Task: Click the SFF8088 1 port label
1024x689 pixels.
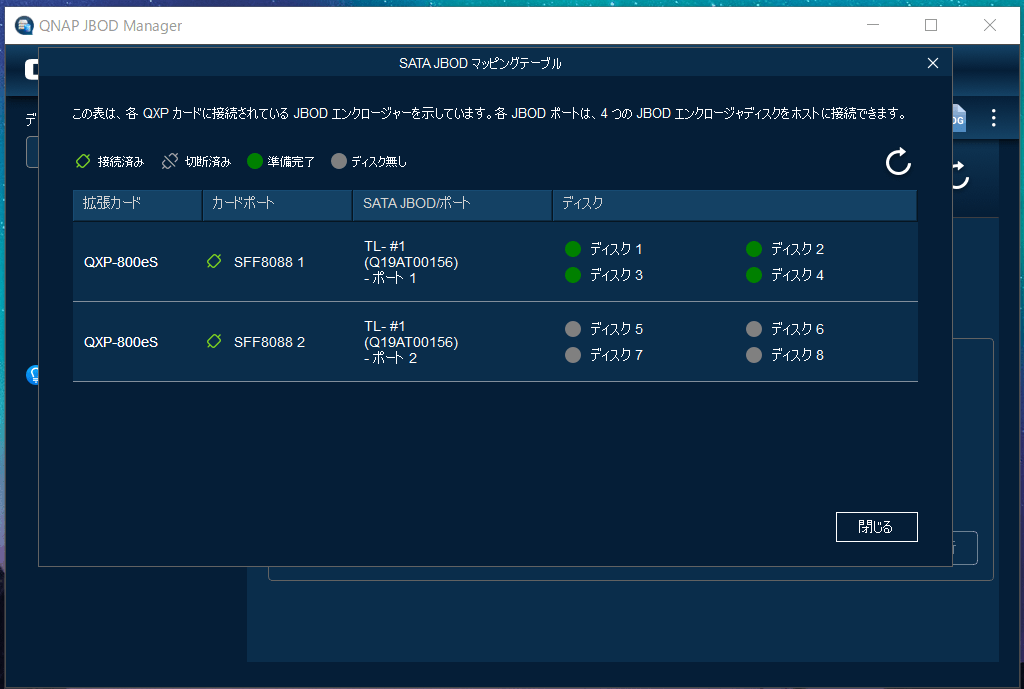Action: 269,262
